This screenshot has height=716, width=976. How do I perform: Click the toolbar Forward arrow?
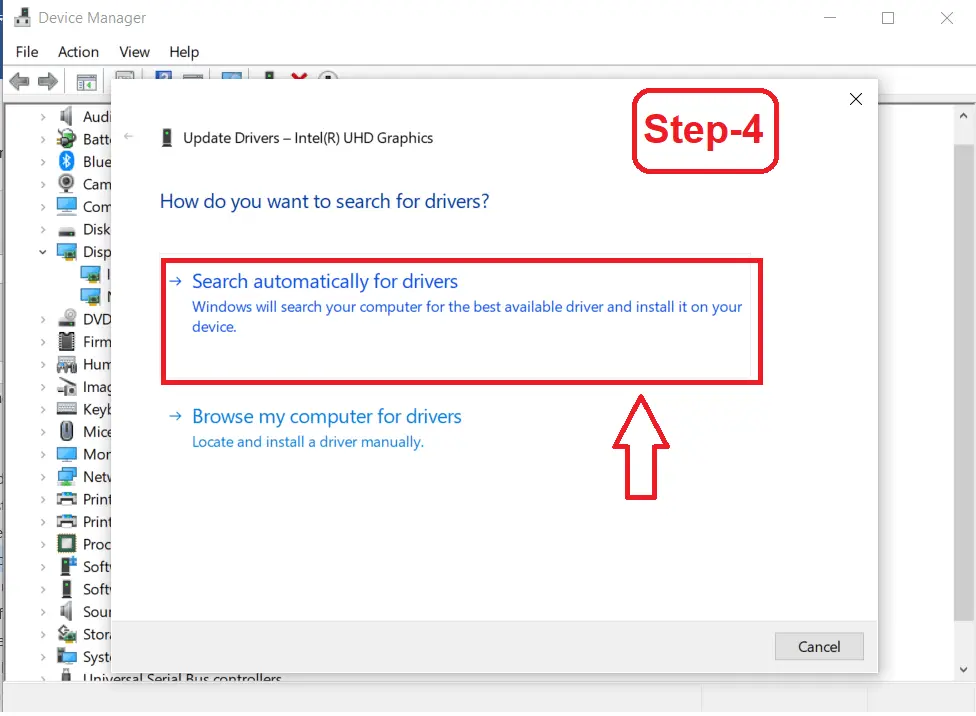(48, 82)
